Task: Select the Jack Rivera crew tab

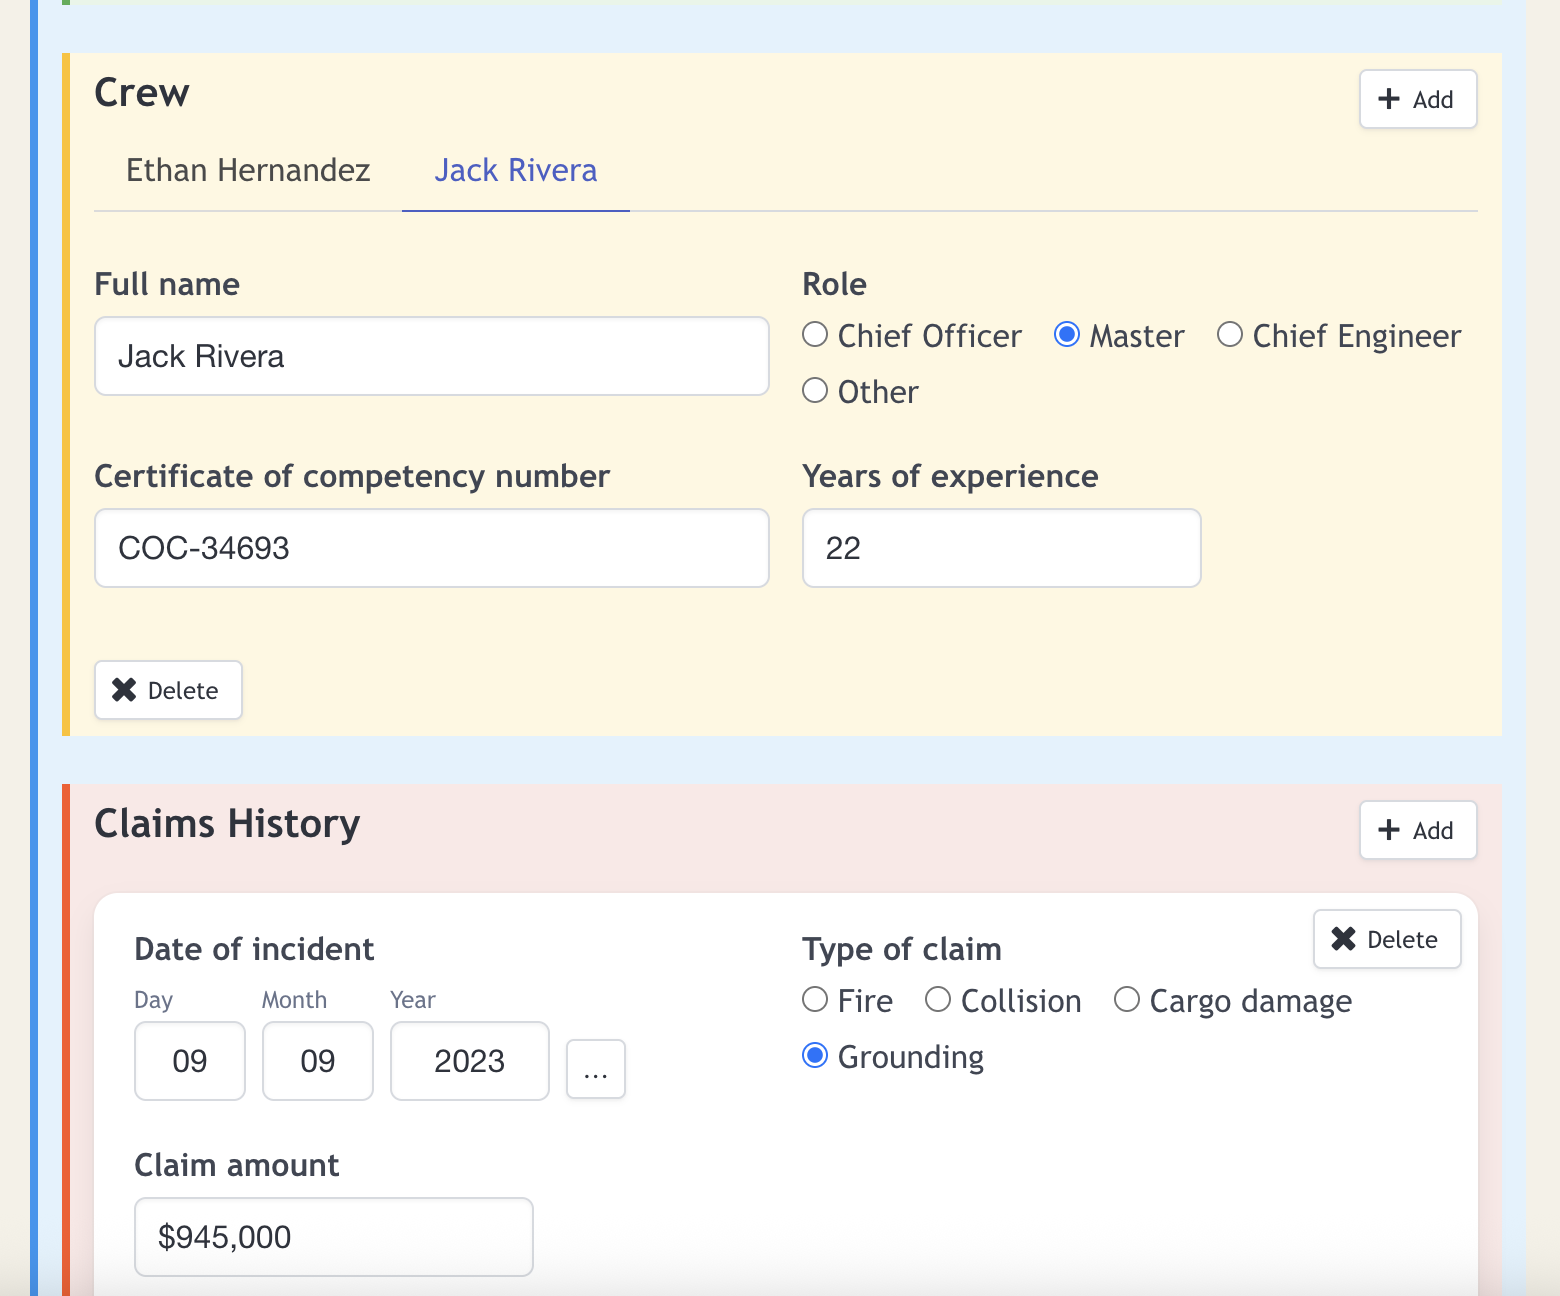Action: pos(515,170)
